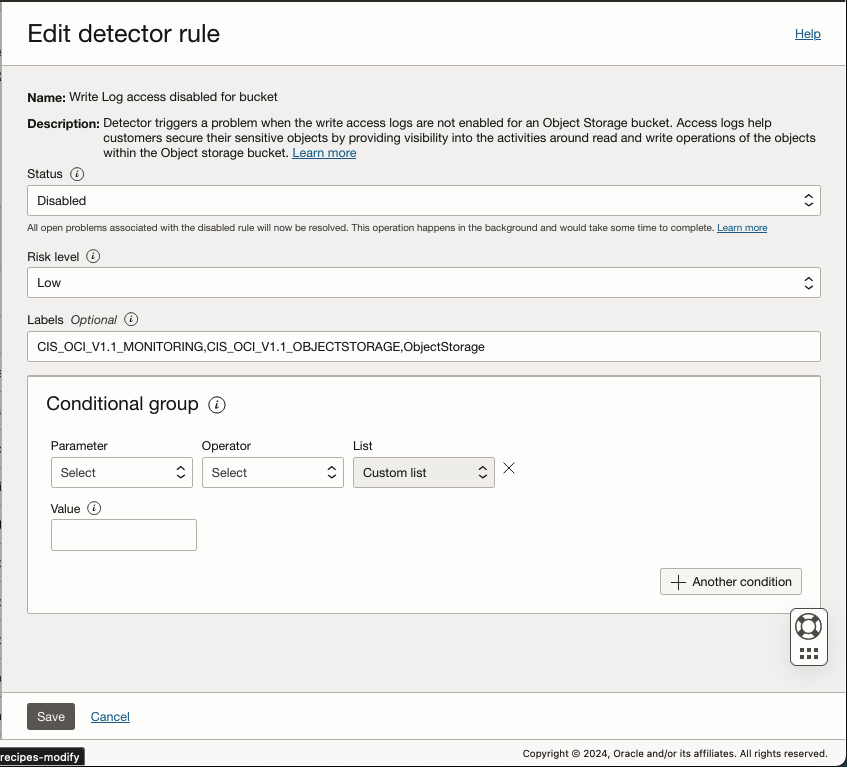Click the plus icon on Another condition
This screenshot has height=767, width=847.
point(679,581)
